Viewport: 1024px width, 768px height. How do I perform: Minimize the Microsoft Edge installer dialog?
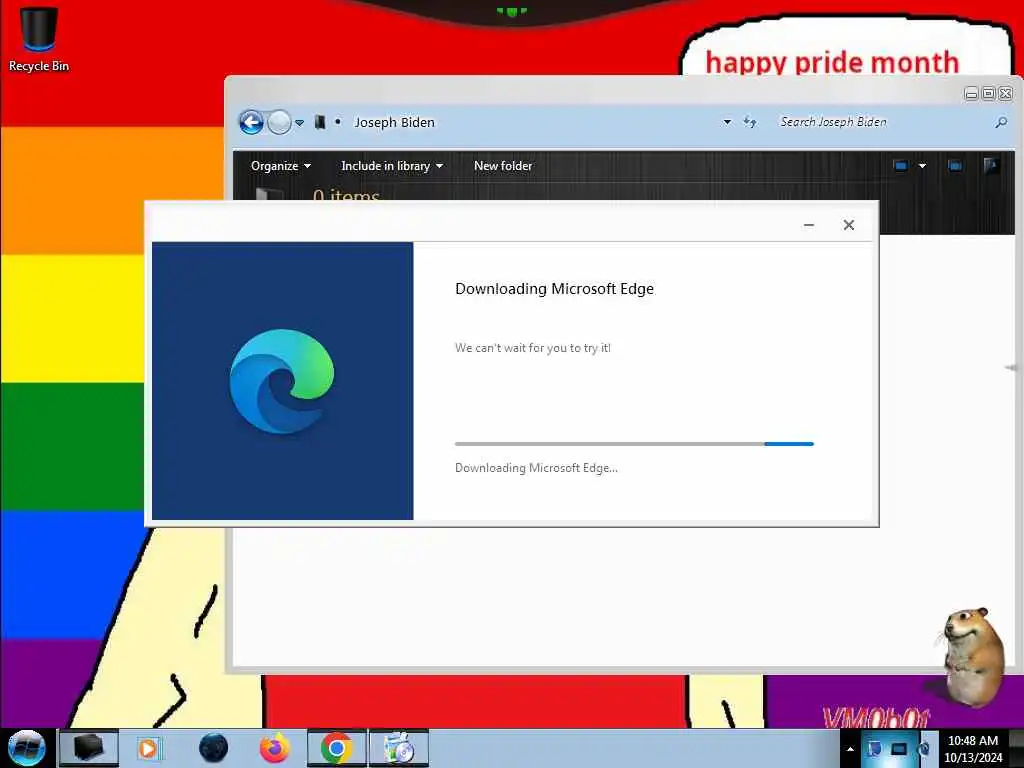(x=808, y=225)
